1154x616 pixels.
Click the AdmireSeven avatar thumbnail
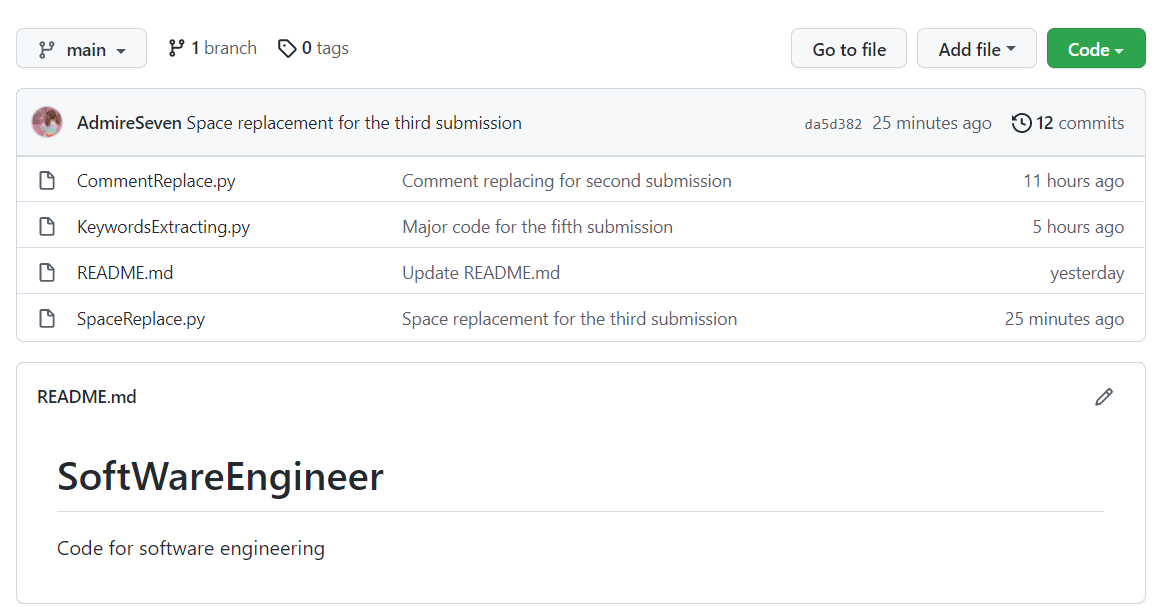[47, 123]
